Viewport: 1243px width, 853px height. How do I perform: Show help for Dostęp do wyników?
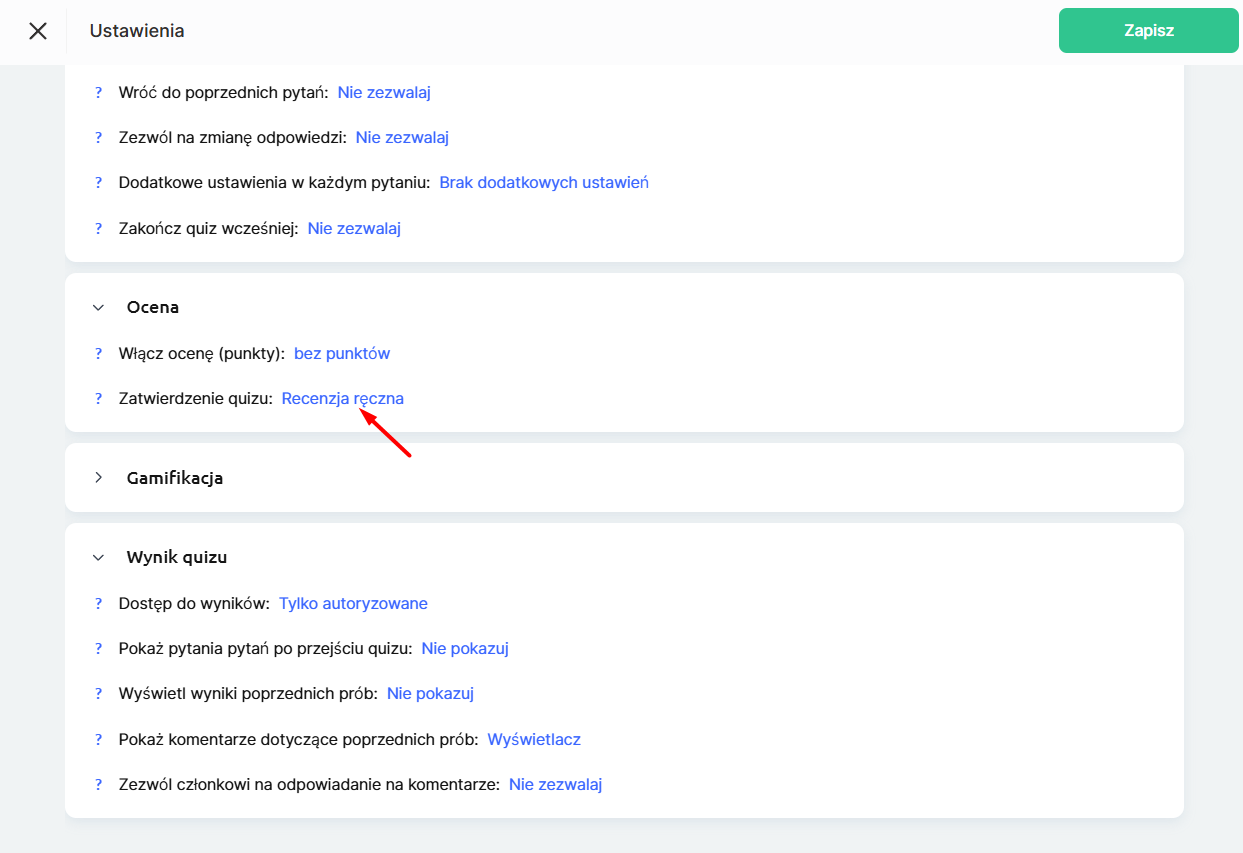(99, 603)
